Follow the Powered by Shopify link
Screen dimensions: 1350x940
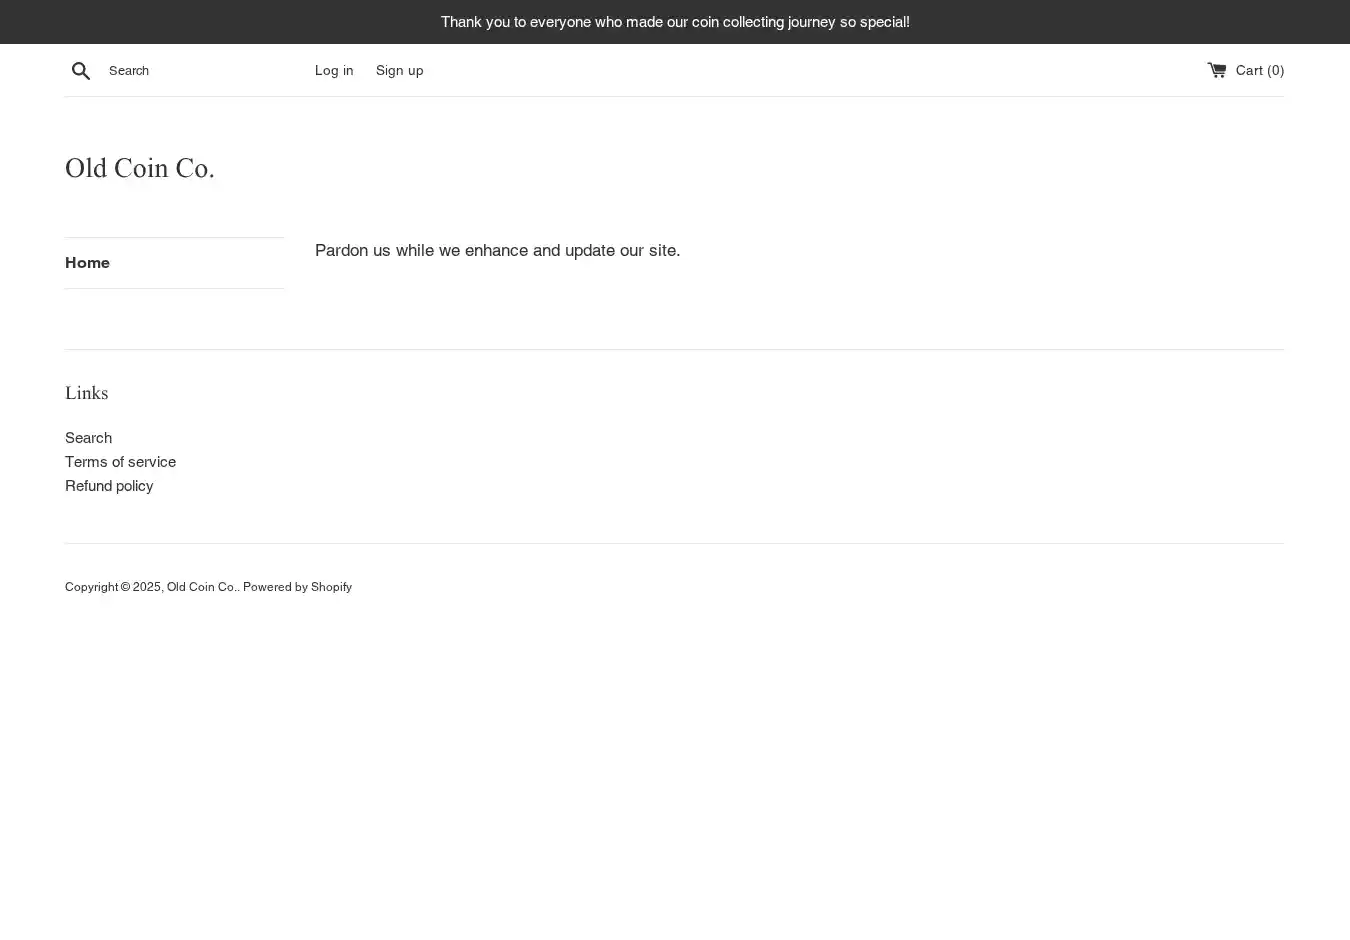pyautogui.click(x=296, y=587)
